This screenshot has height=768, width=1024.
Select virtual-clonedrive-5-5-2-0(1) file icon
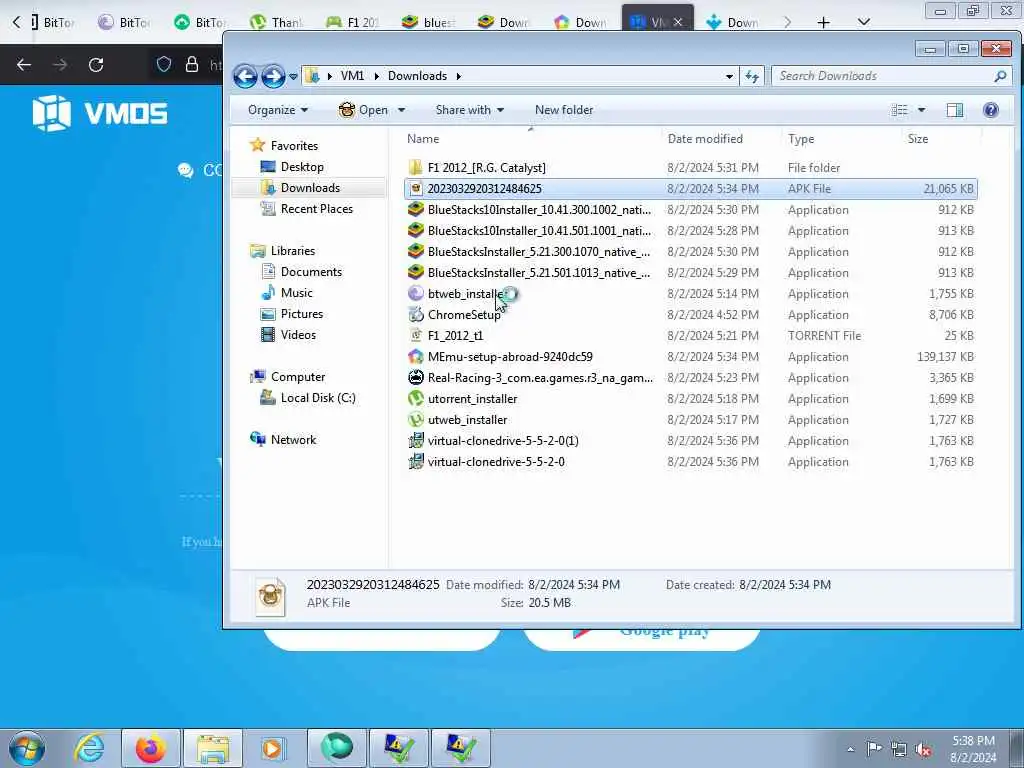[x=415, y=440]
